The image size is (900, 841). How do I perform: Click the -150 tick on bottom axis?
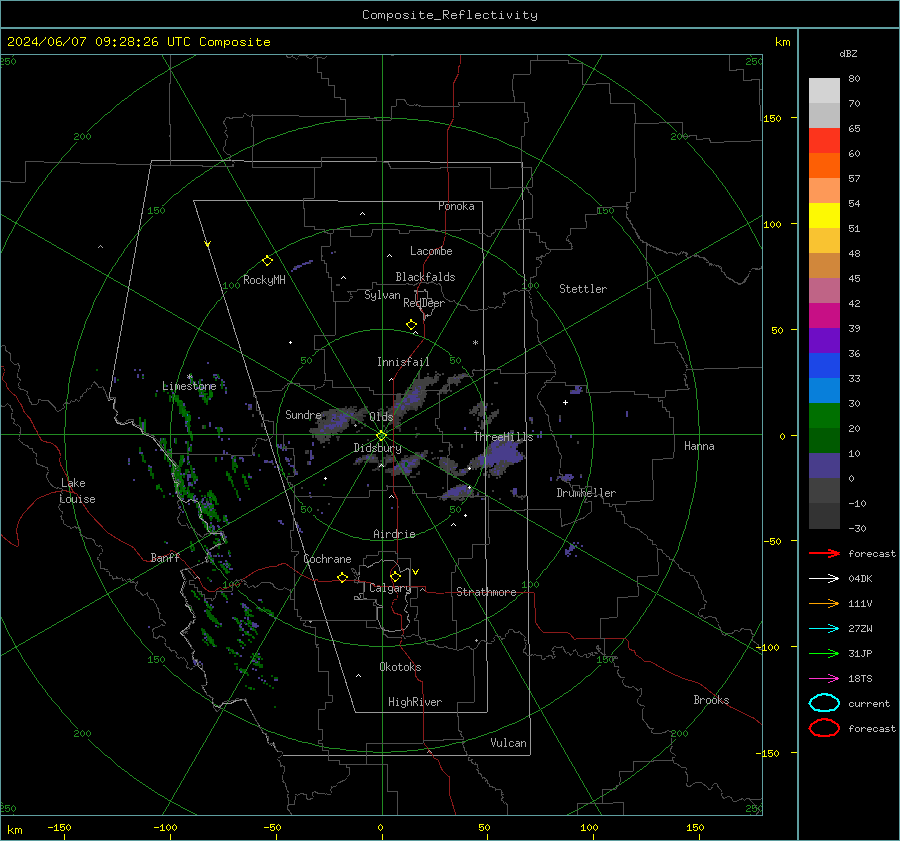pyautogui.click(x=59, y=827)
